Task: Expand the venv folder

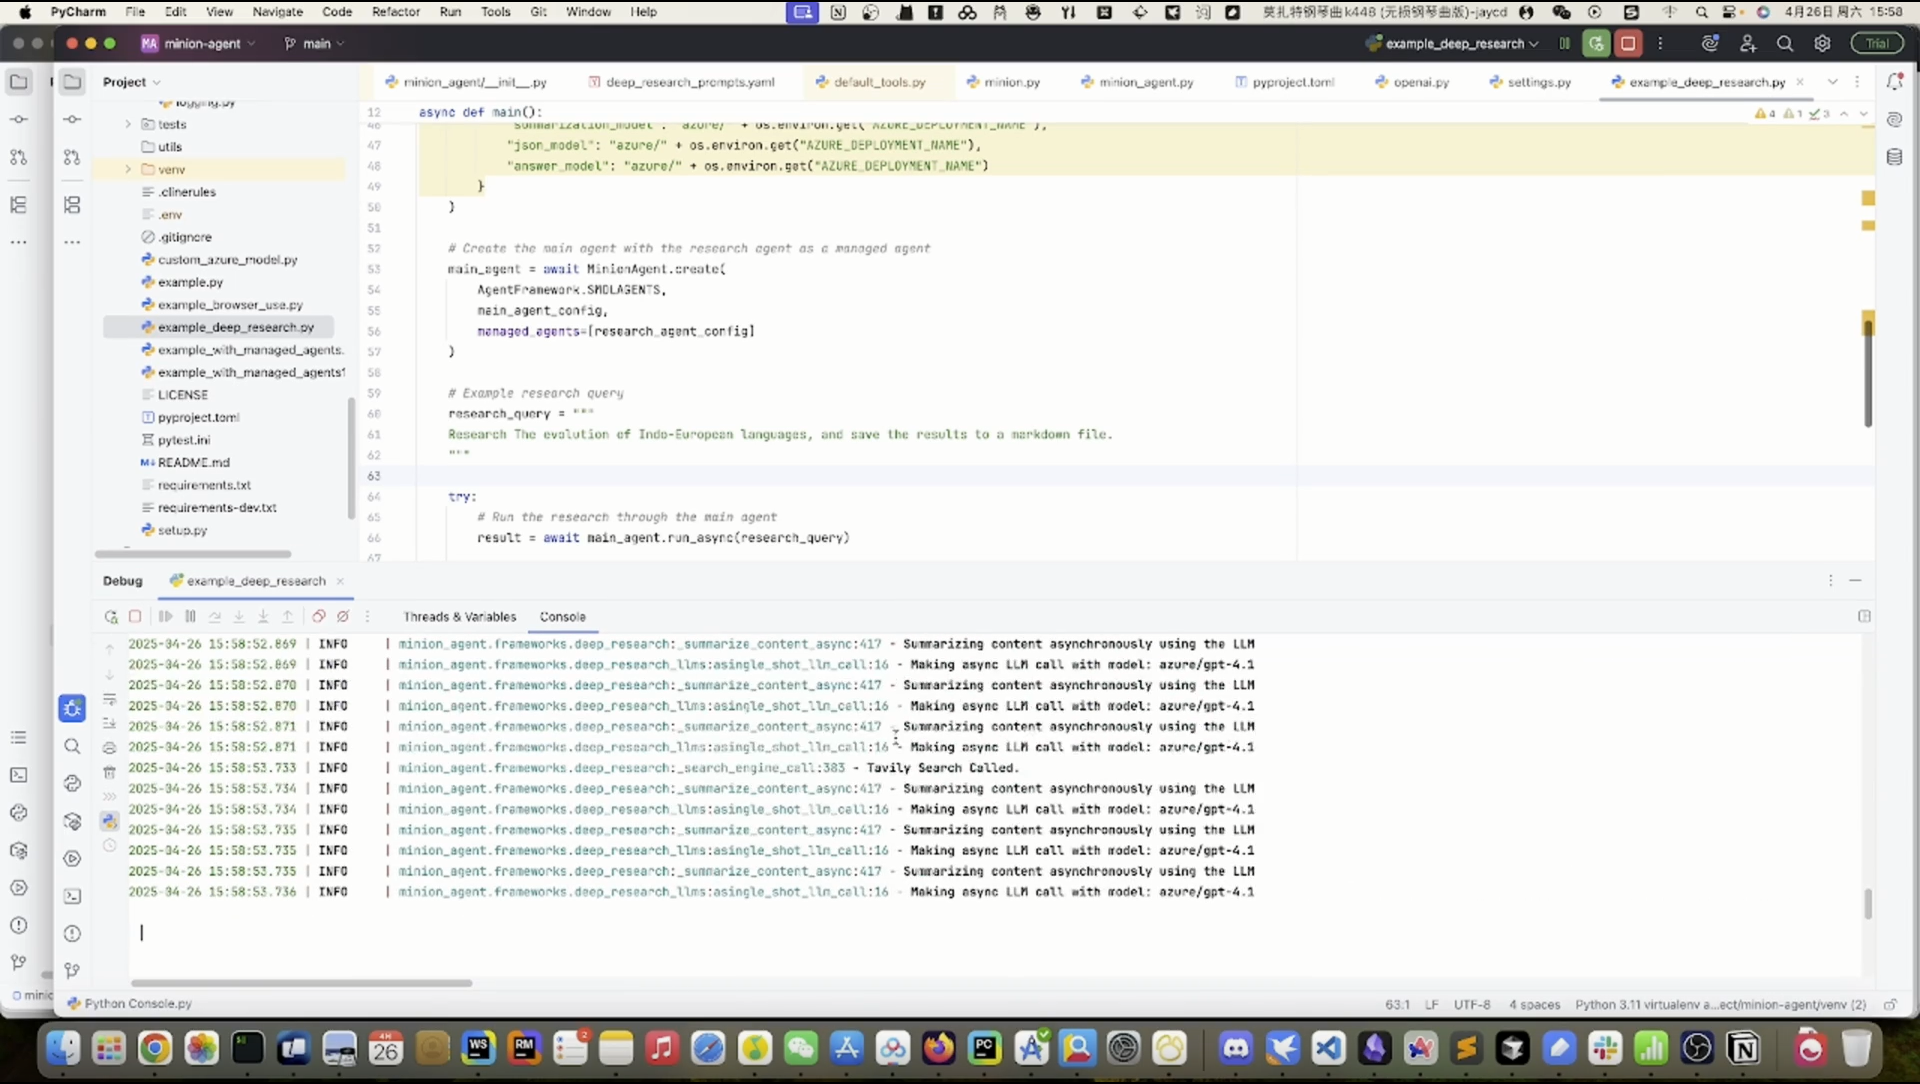Action: click(128, 169)
